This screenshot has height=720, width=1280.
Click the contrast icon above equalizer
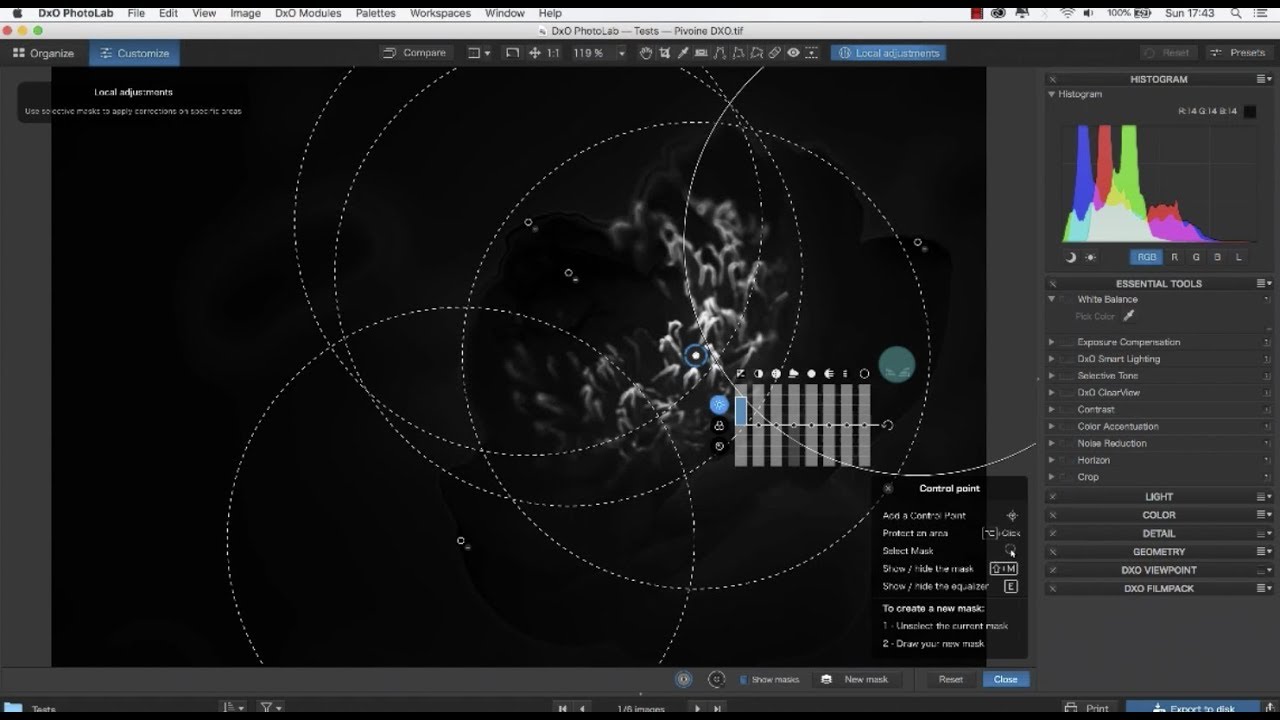[758, 374]
